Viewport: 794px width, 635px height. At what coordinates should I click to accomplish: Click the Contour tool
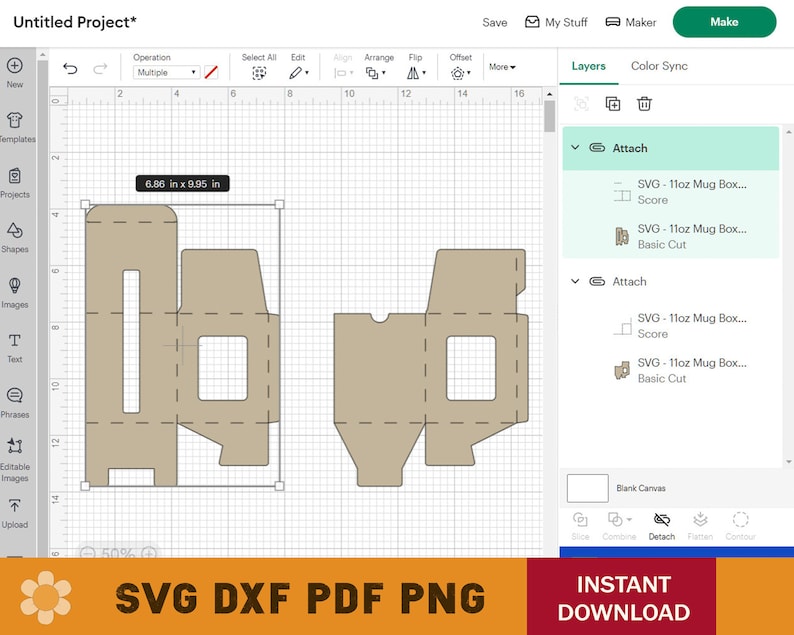click(x=740, y=526)
